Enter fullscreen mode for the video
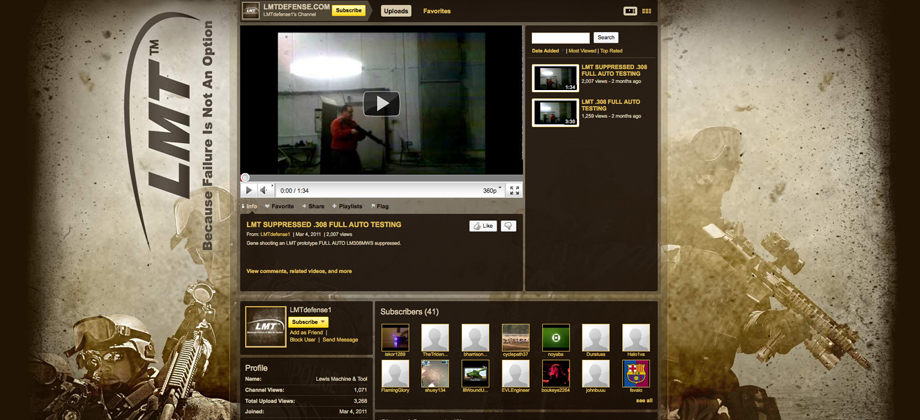 tap(514, 190)
